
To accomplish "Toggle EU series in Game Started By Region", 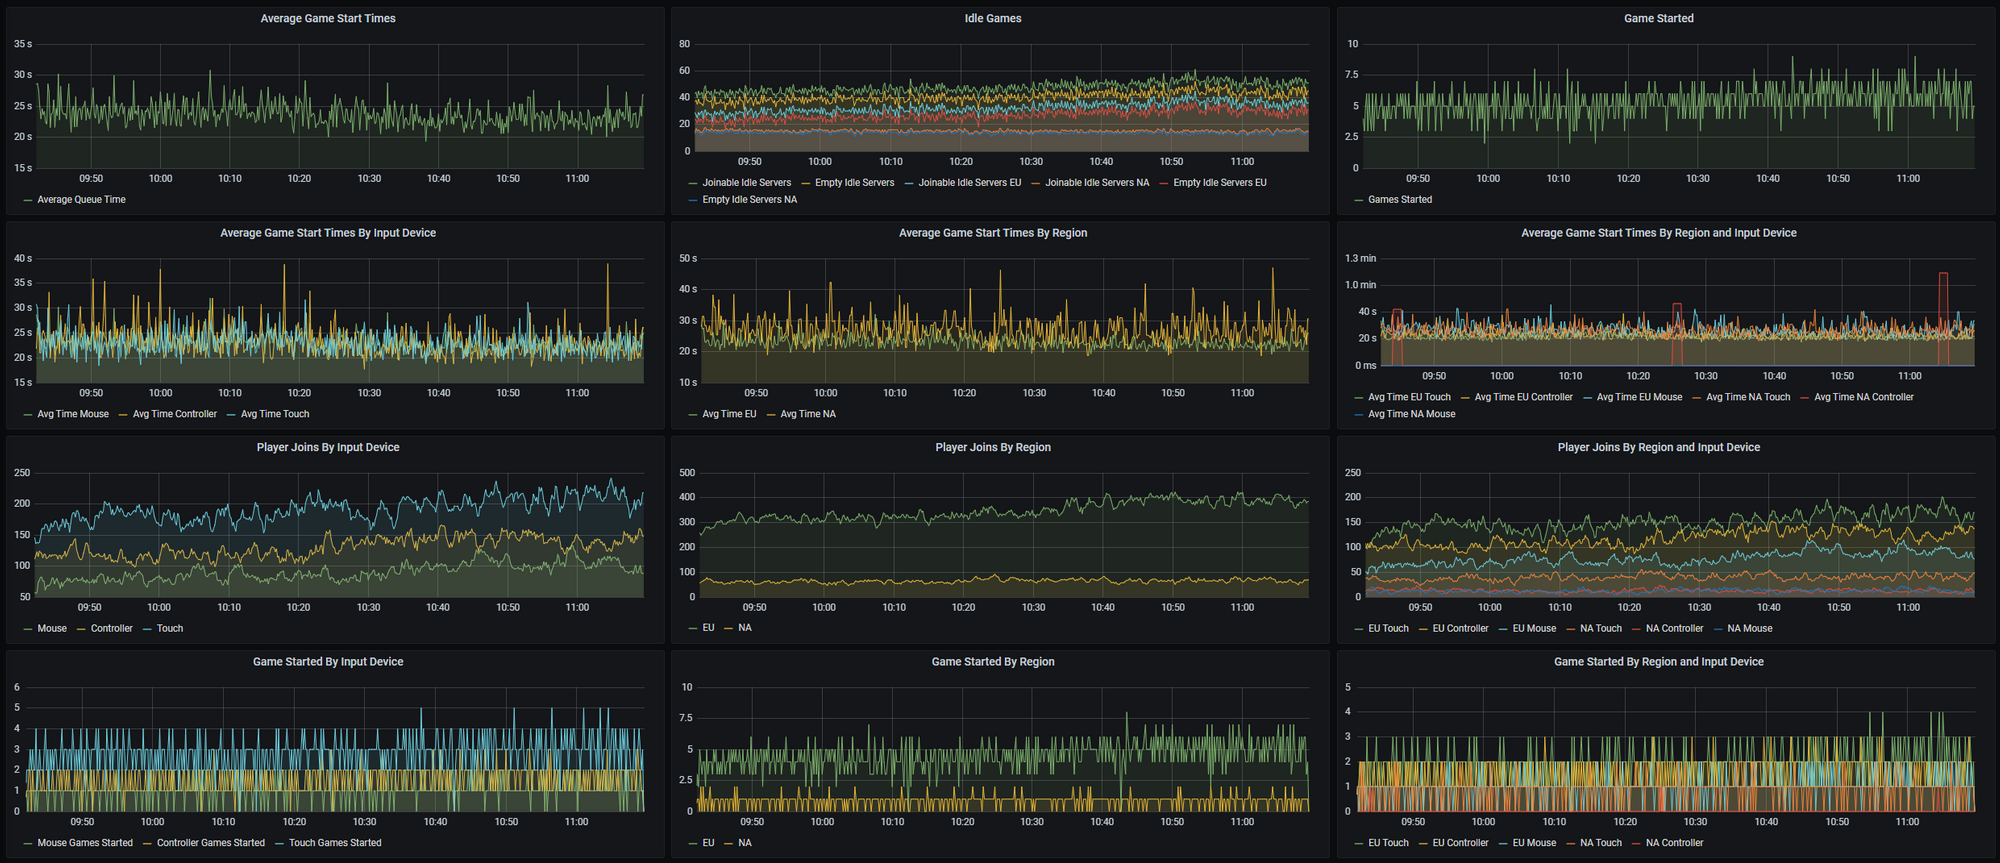I will pos(708,843).
